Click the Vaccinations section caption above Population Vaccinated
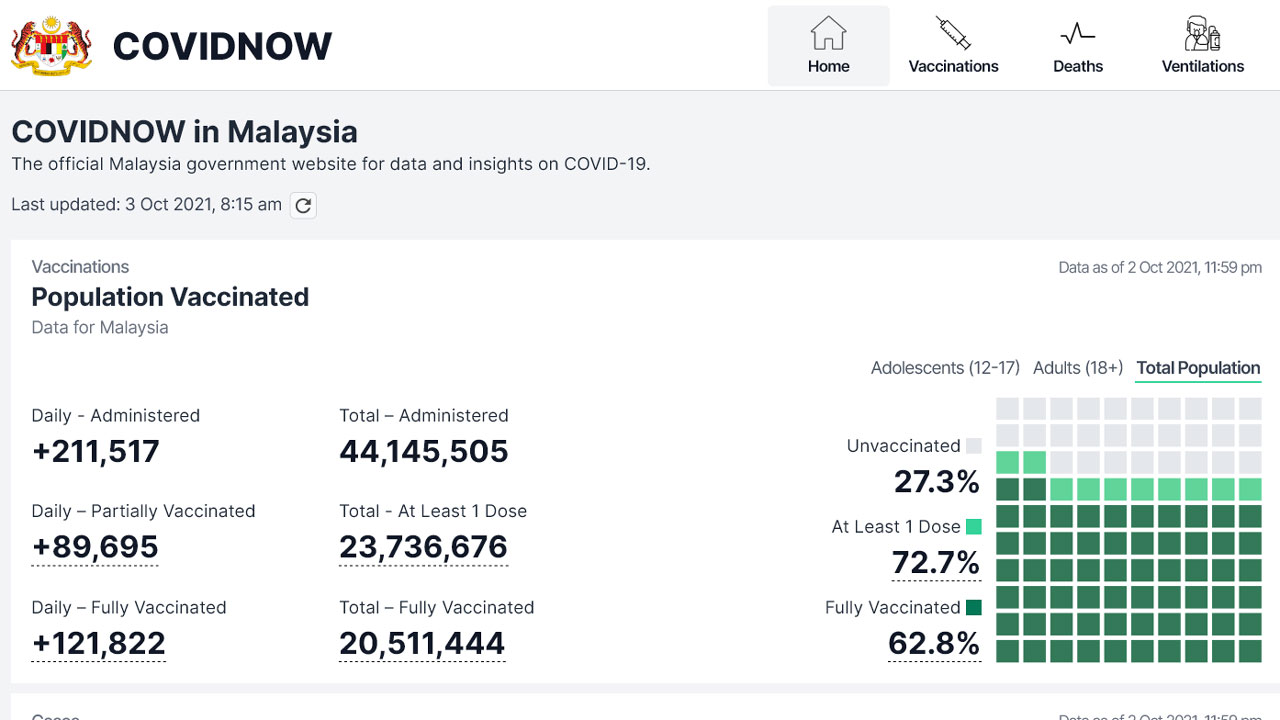Screen dimensions: 1280x720 80,267
